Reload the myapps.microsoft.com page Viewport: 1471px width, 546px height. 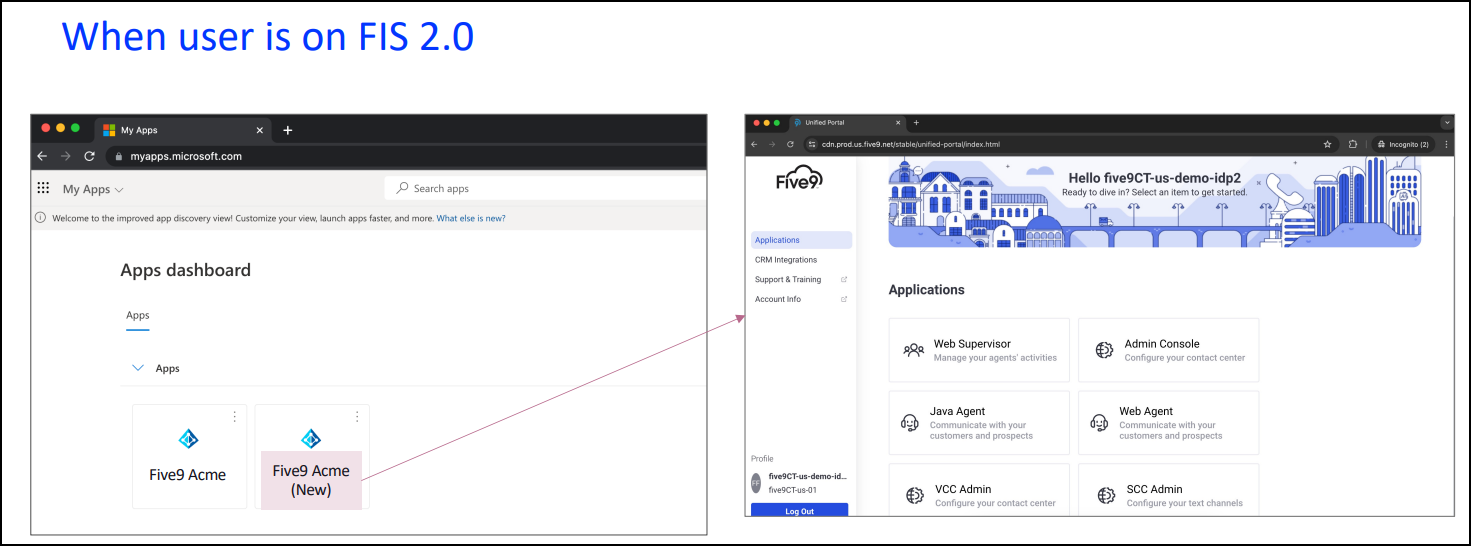pyautogui.click(x=89, y=156)
